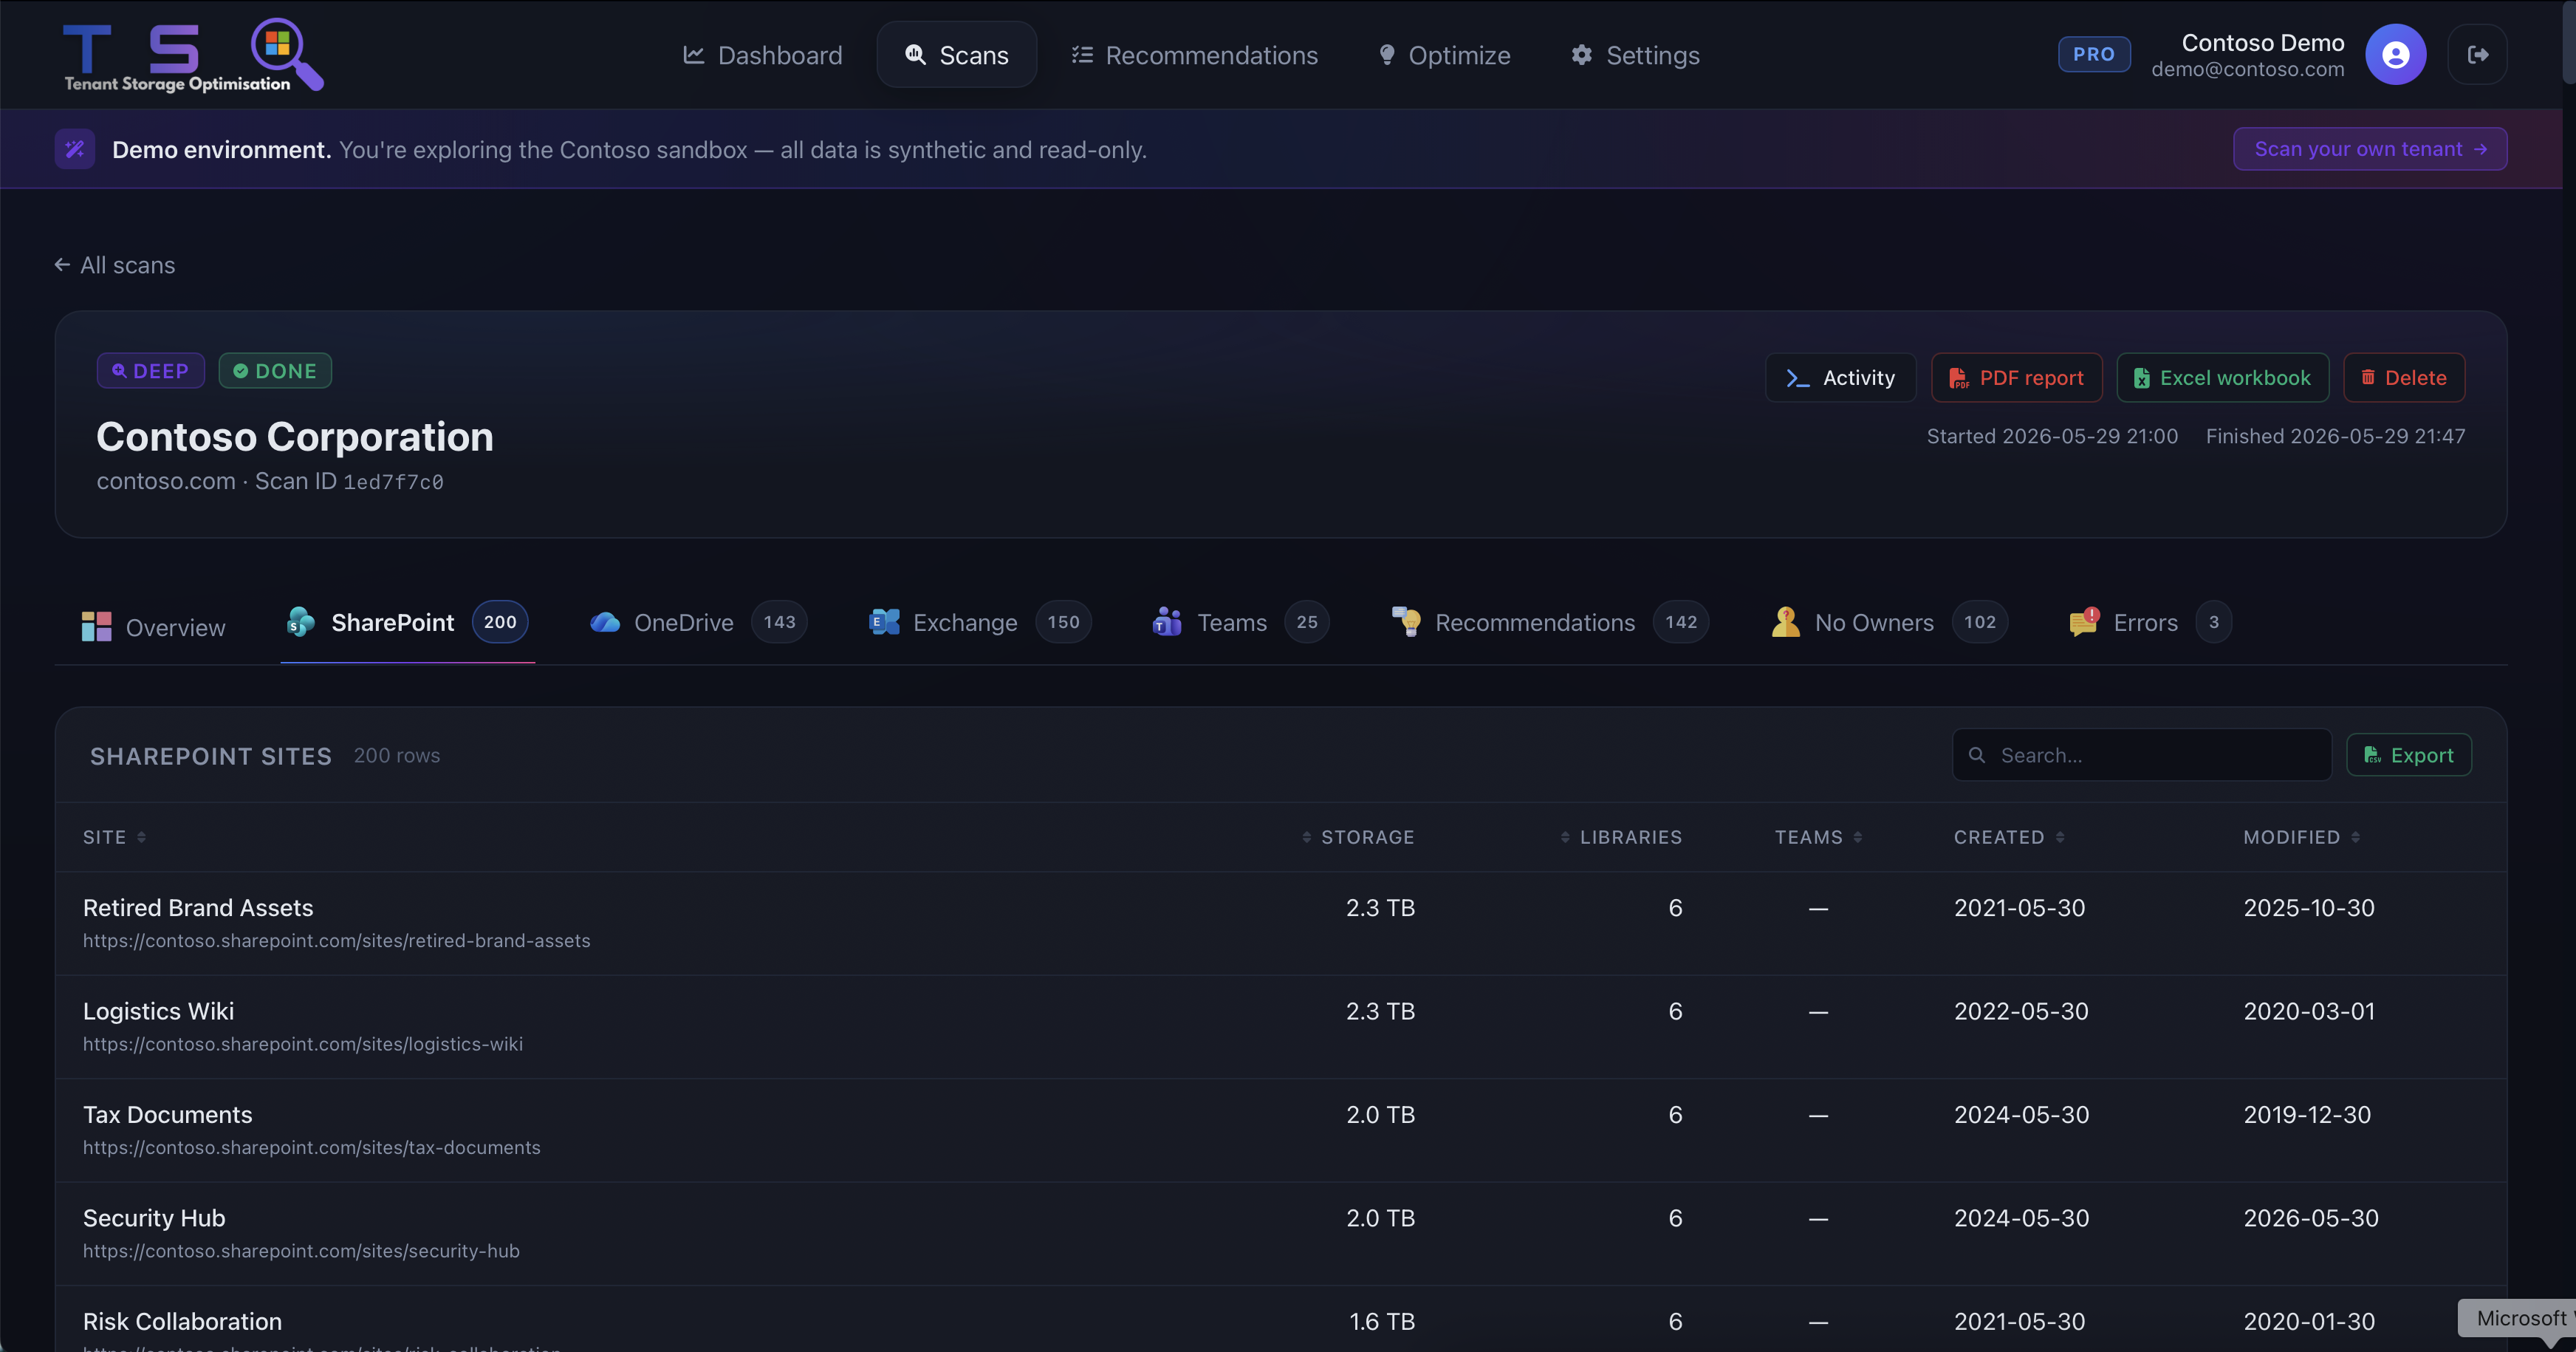Open the tax-documents site URL
The image size is (2576, 1352).
(x=312, y=1148)
